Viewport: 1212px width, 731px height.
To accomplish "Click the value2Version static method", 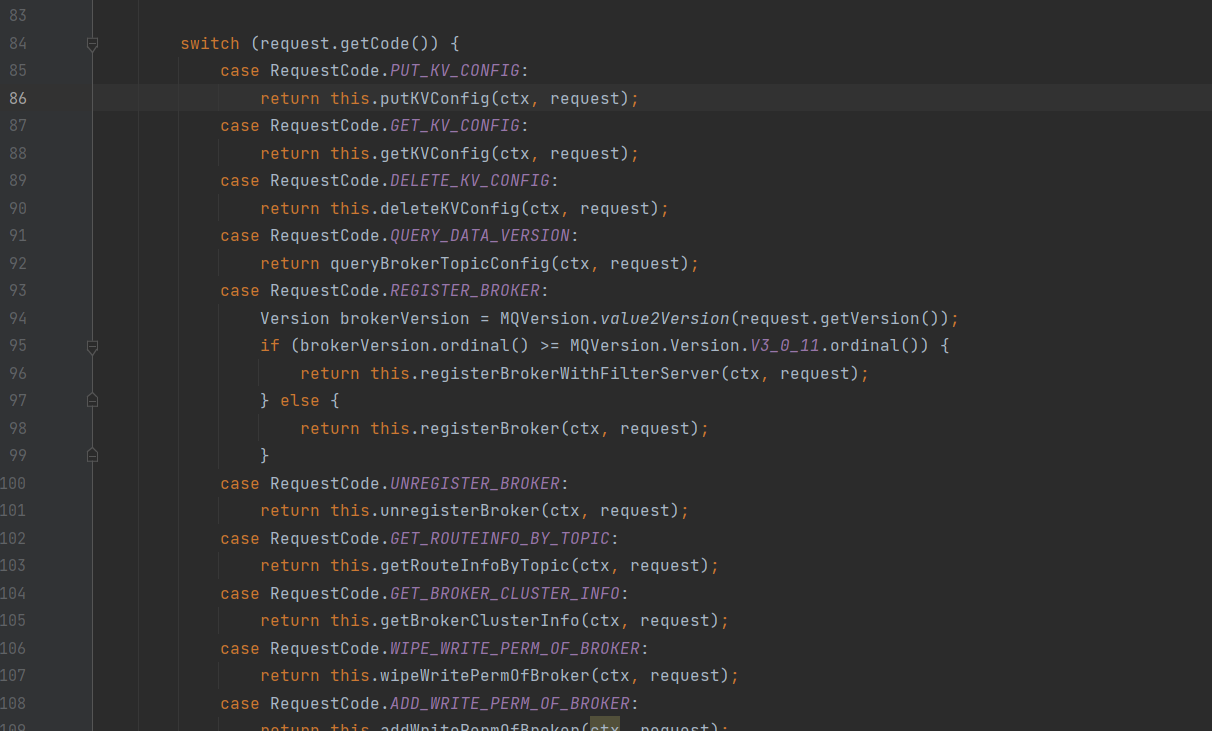I will click(x=664, y=318).
